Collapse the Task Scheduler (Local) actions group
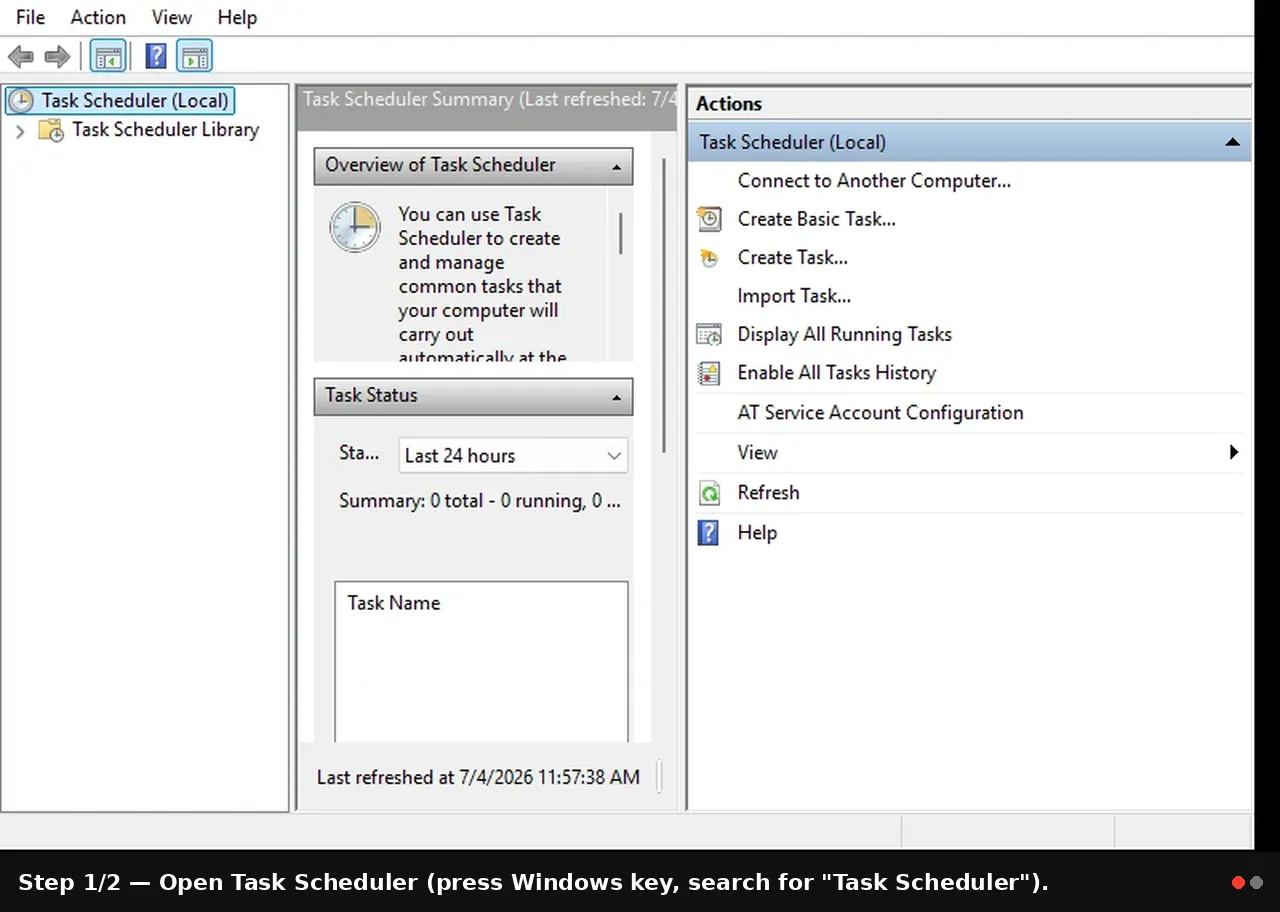Viewport: 1280px width, 912px height. coord(1232,143)
